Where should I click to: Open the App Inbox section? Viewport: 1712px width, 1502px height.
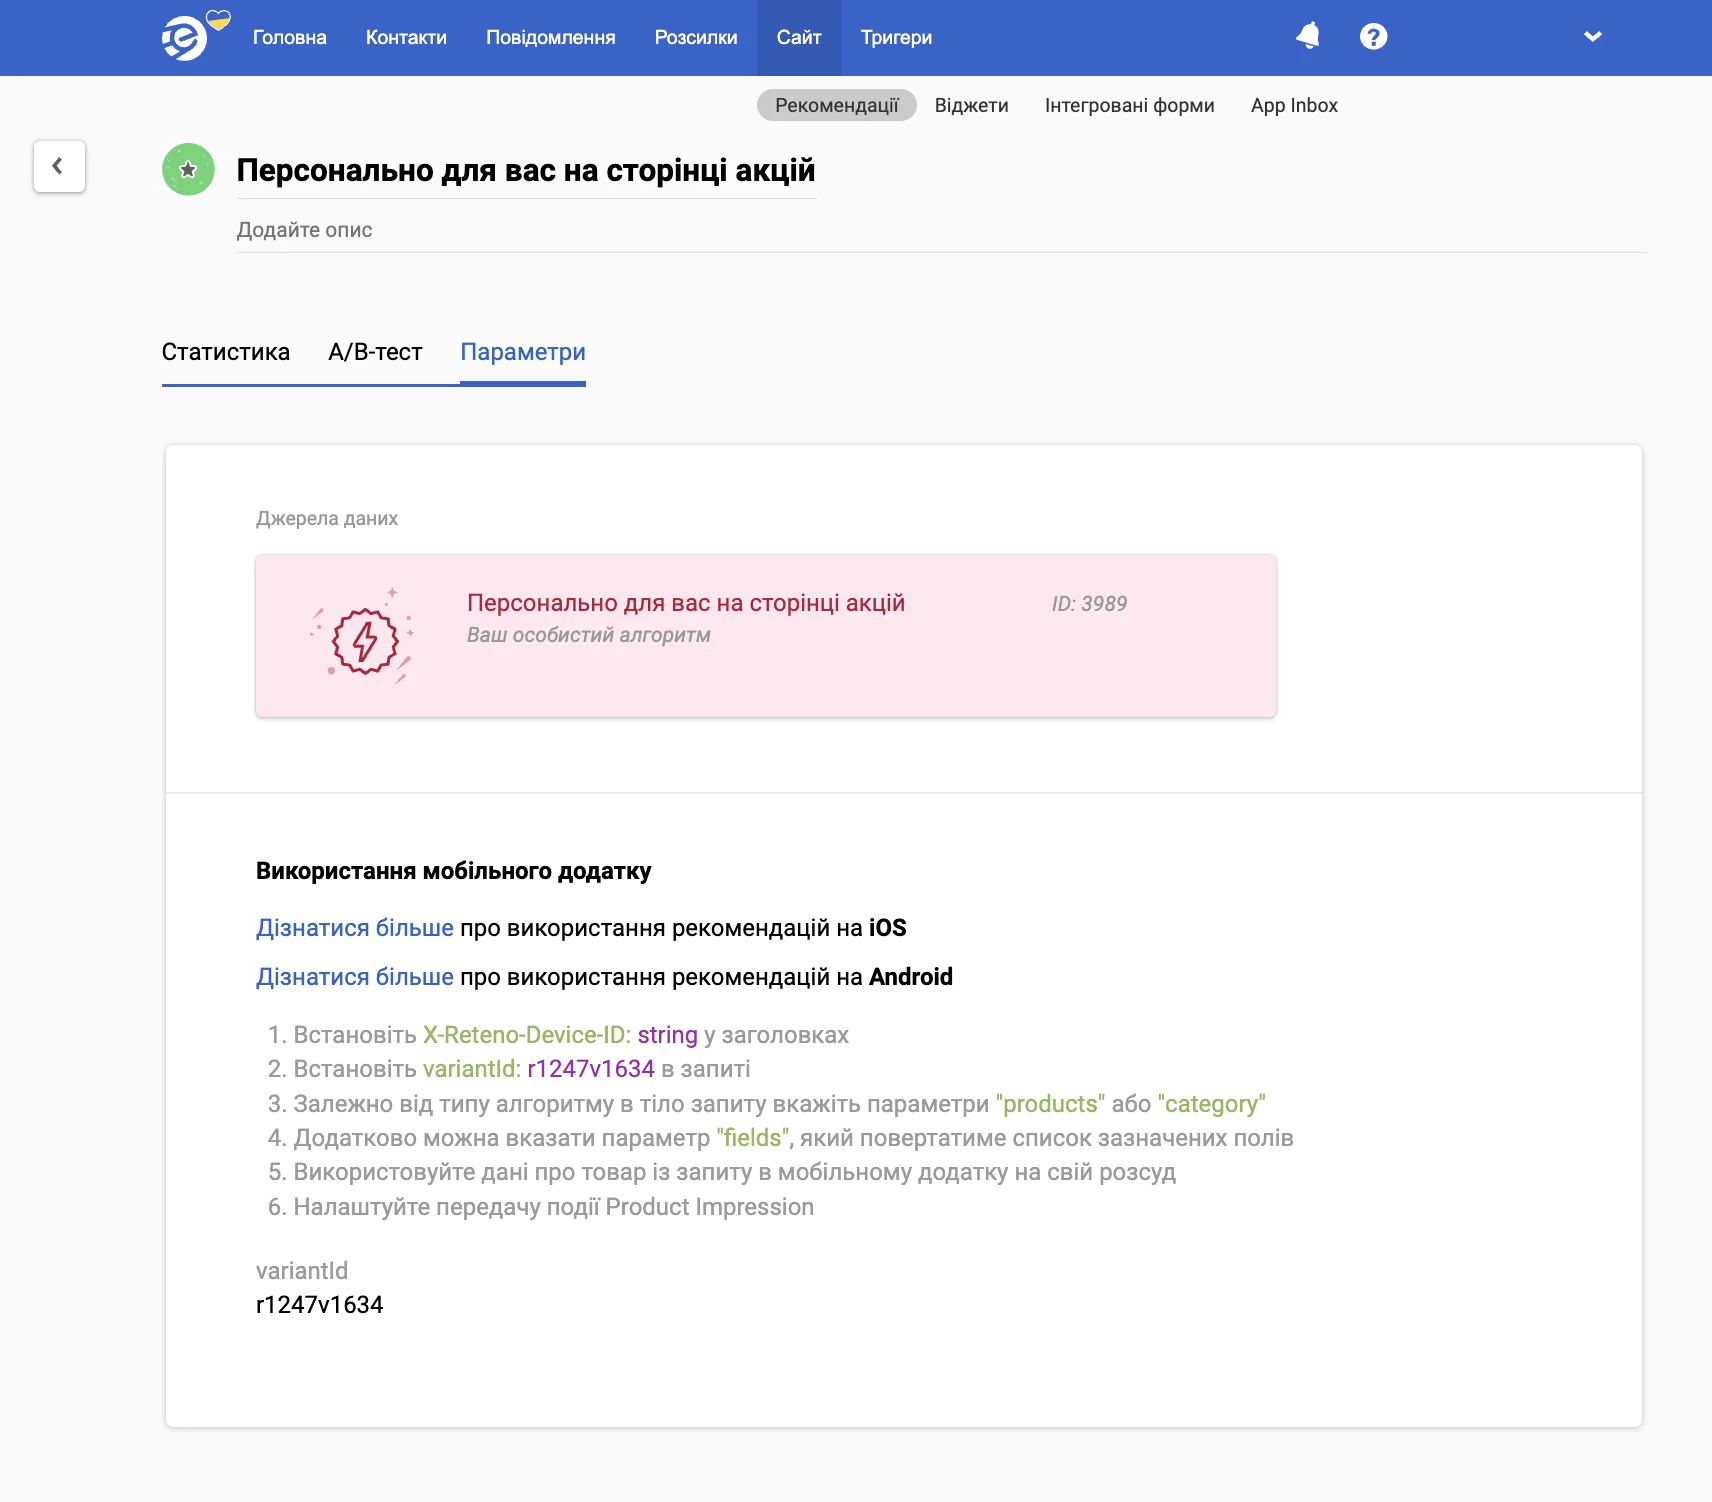click(x=1293, y=106)
